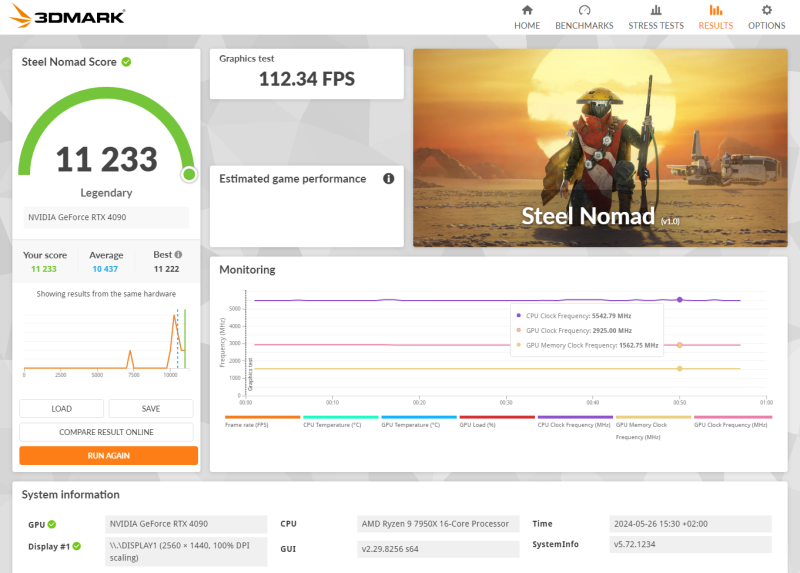The width and height of the screenshot is (800, 573).
Task: Click the score distribution chart
Action: (106, 342)
